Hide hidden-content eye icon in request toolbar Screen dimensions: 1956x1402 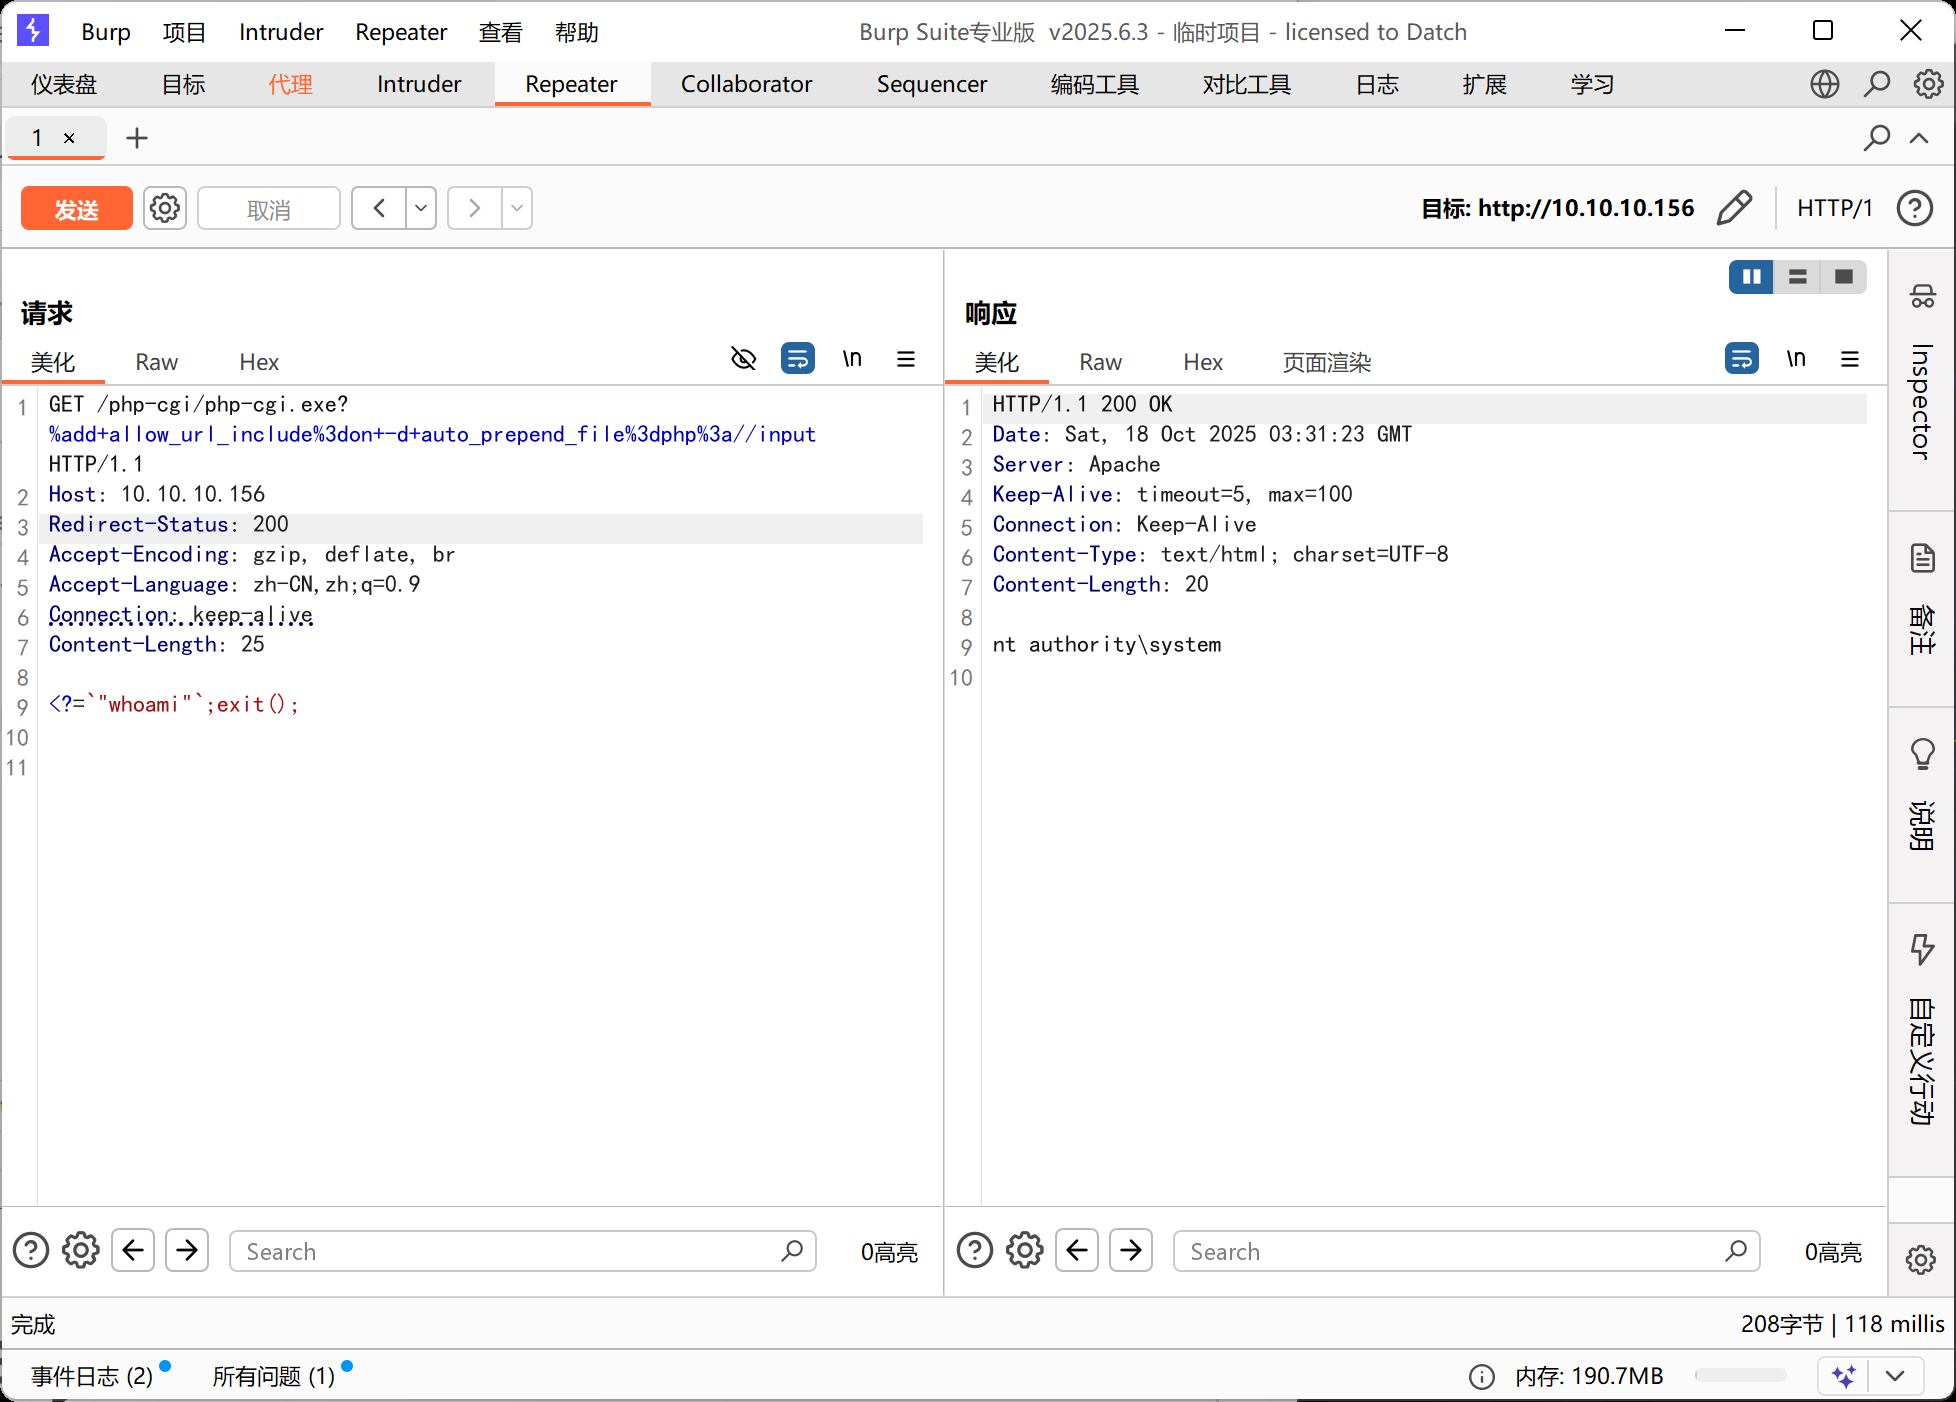coord(743,359)
